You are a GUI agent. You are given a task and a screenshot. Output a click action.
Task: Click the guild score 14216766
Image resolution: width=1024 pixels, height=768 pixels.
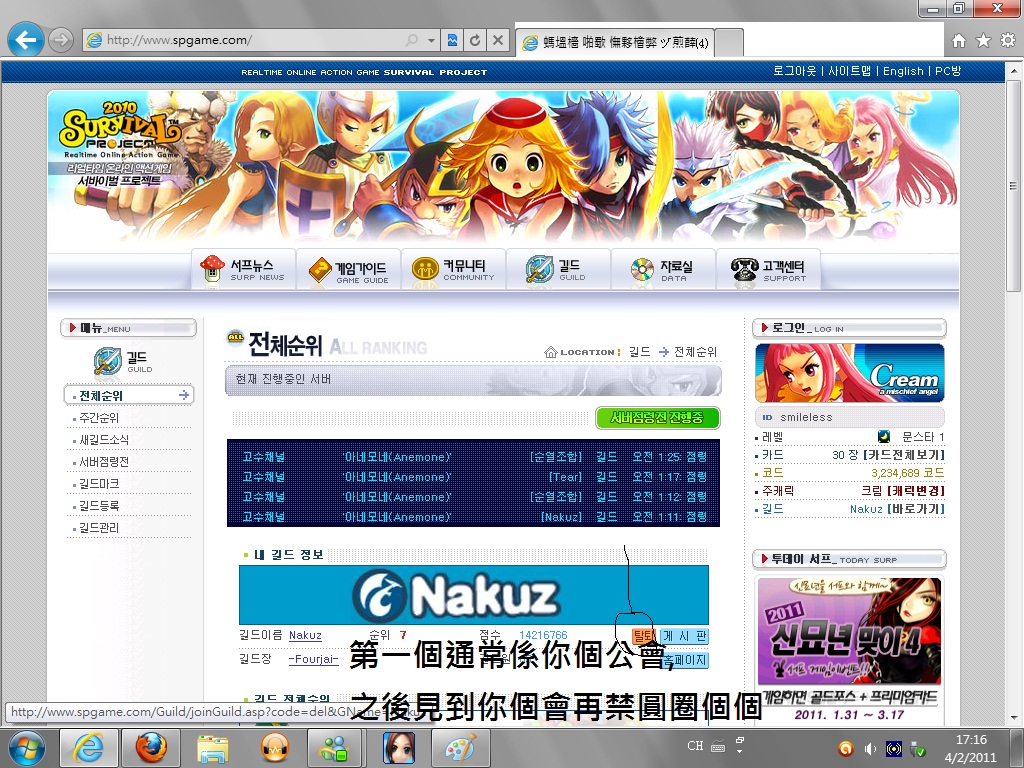(x=543, y=635)
